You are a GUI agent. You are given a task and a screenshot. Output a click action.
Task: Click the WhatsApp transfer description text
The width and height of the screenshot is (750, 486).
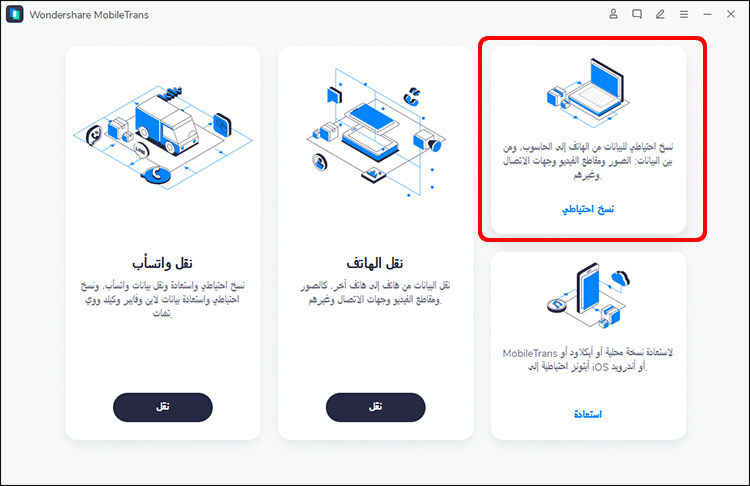[163, 299]
